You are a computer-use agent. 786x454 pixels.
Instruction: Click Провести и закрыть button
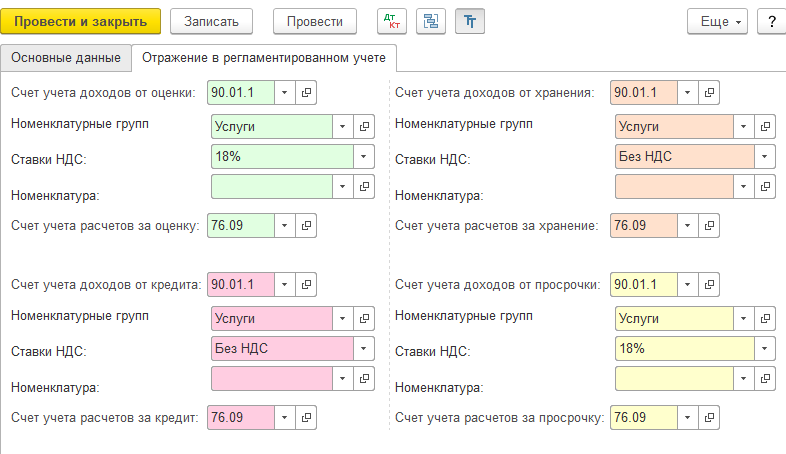pyautogui.click(x=81, y=22)
